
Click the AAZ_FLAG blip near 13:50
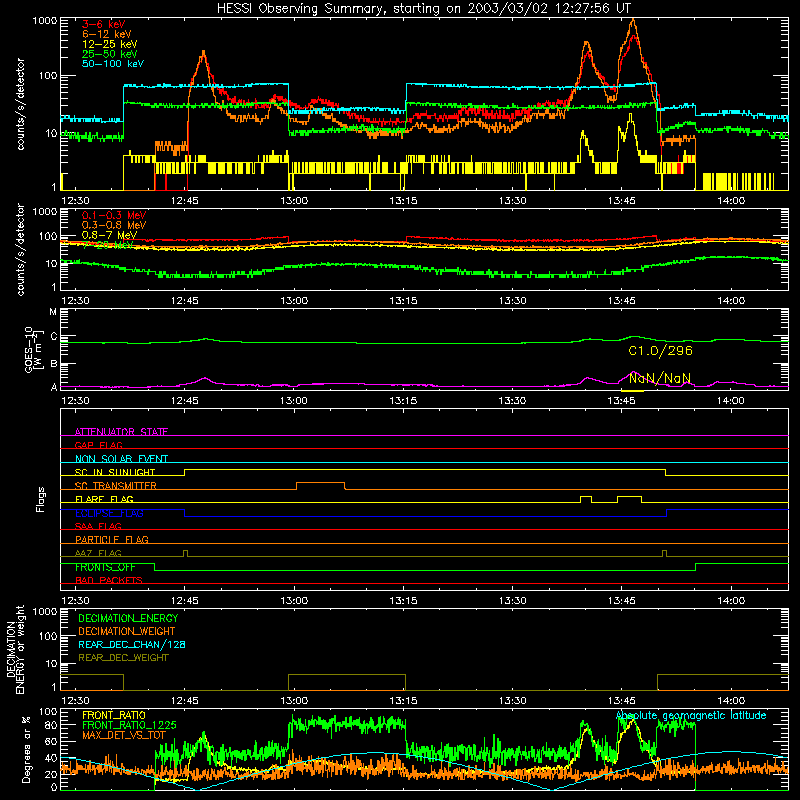664,553
